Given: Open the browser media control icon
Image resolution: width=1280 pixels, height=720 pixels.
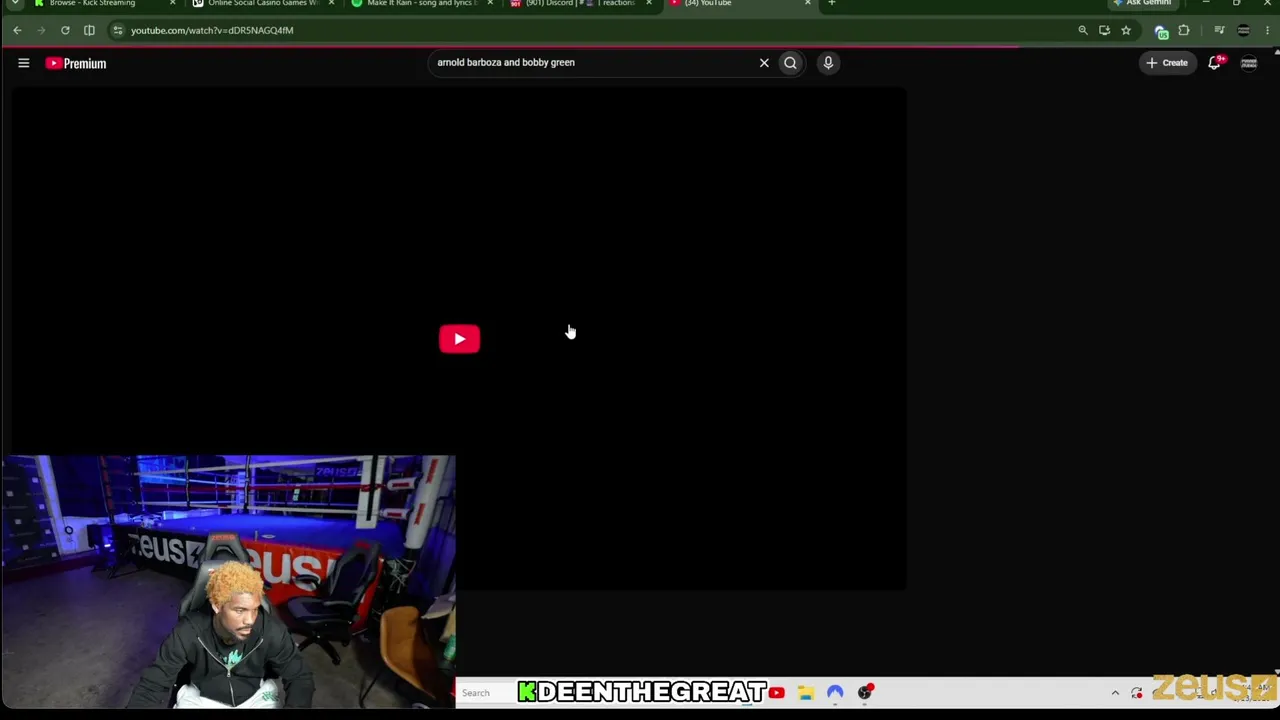Looking at the screenshot, I should 1219,31.
